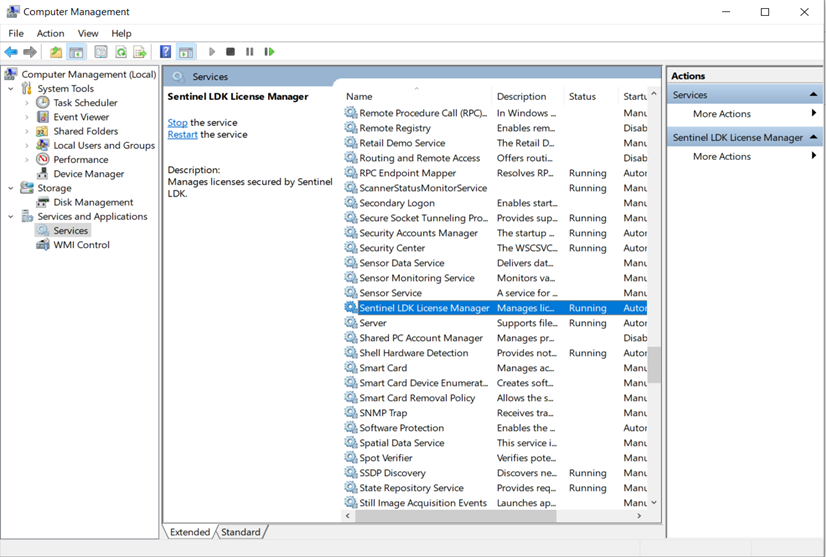This screenshot has height=557, width=826.
Task: Click the Restart the service link
Action: [x=182, y=134]
